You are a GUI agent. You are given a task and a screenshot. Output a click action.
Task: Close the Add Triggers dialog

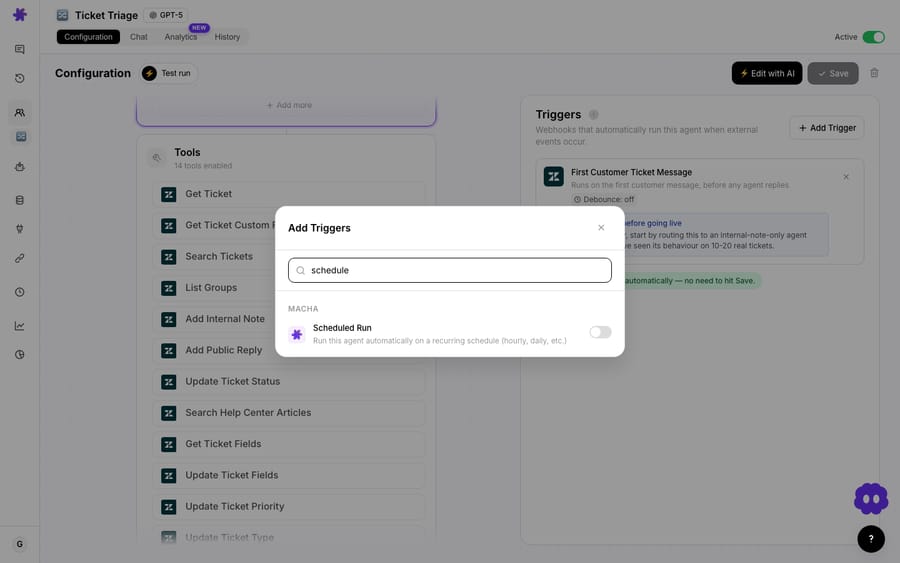tap(601, 228)
